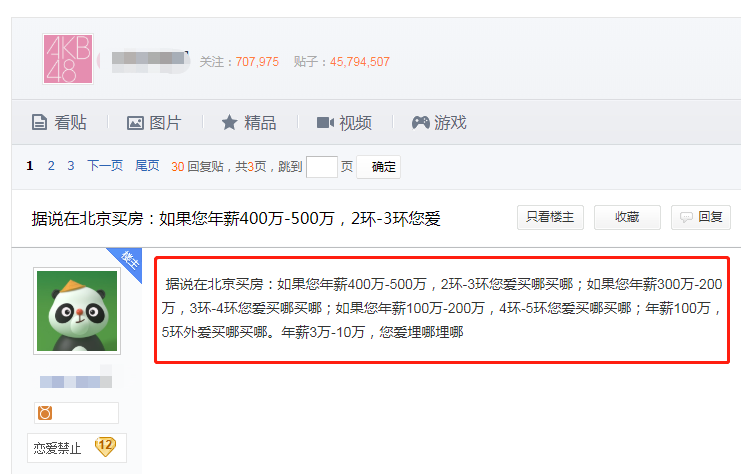Click the 只看楼主 button
This screenshot has width=741, height=474.
(550, 217)
